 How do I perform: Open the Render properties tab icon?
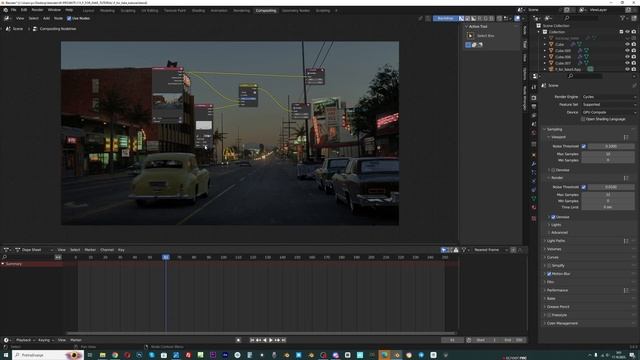[x=533, y=98]
